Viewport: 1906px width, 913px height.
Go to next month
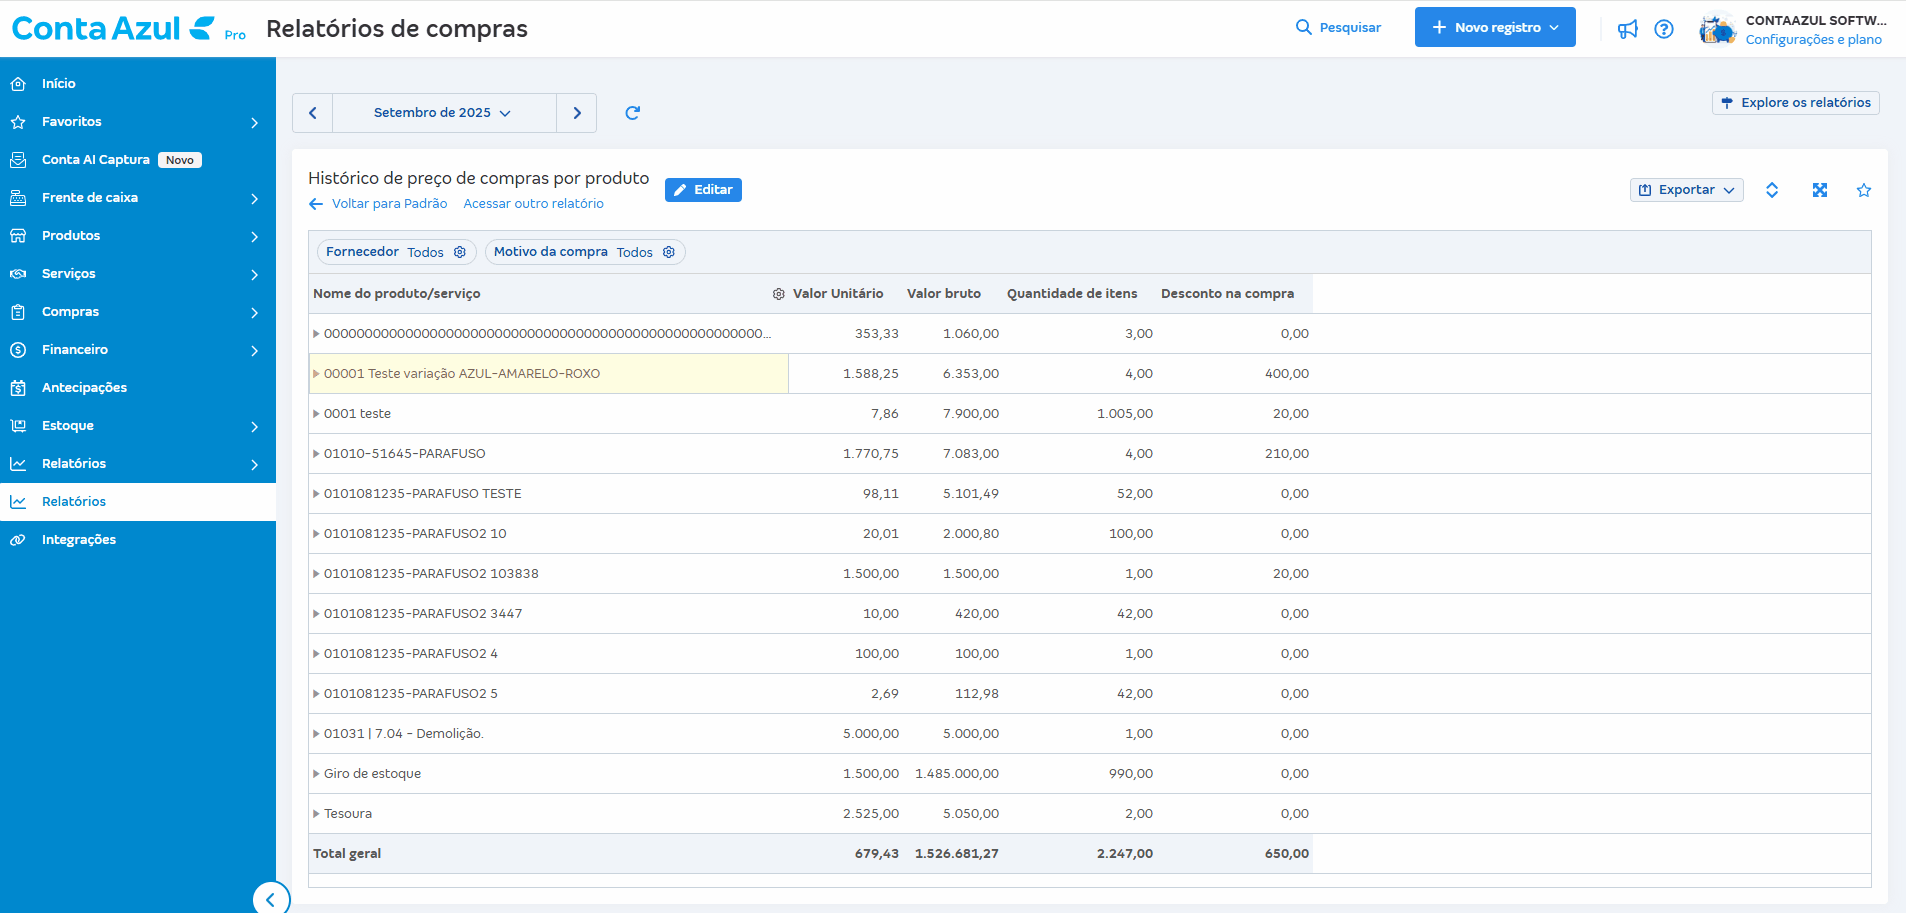[577, 113]
